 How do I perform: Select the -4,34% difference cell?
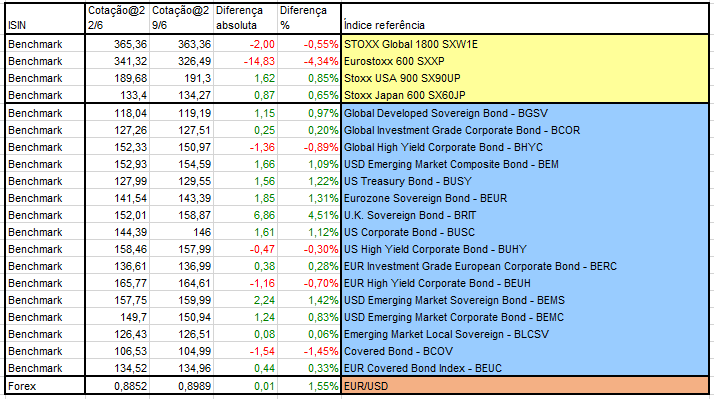tap(309, 61)
